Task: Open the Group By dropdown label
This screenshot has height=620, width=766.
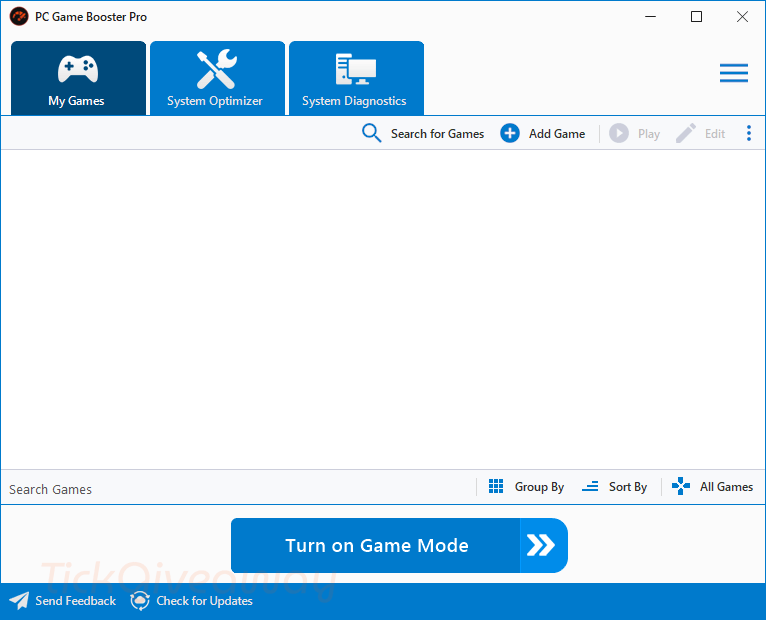Action: point(539,487)
